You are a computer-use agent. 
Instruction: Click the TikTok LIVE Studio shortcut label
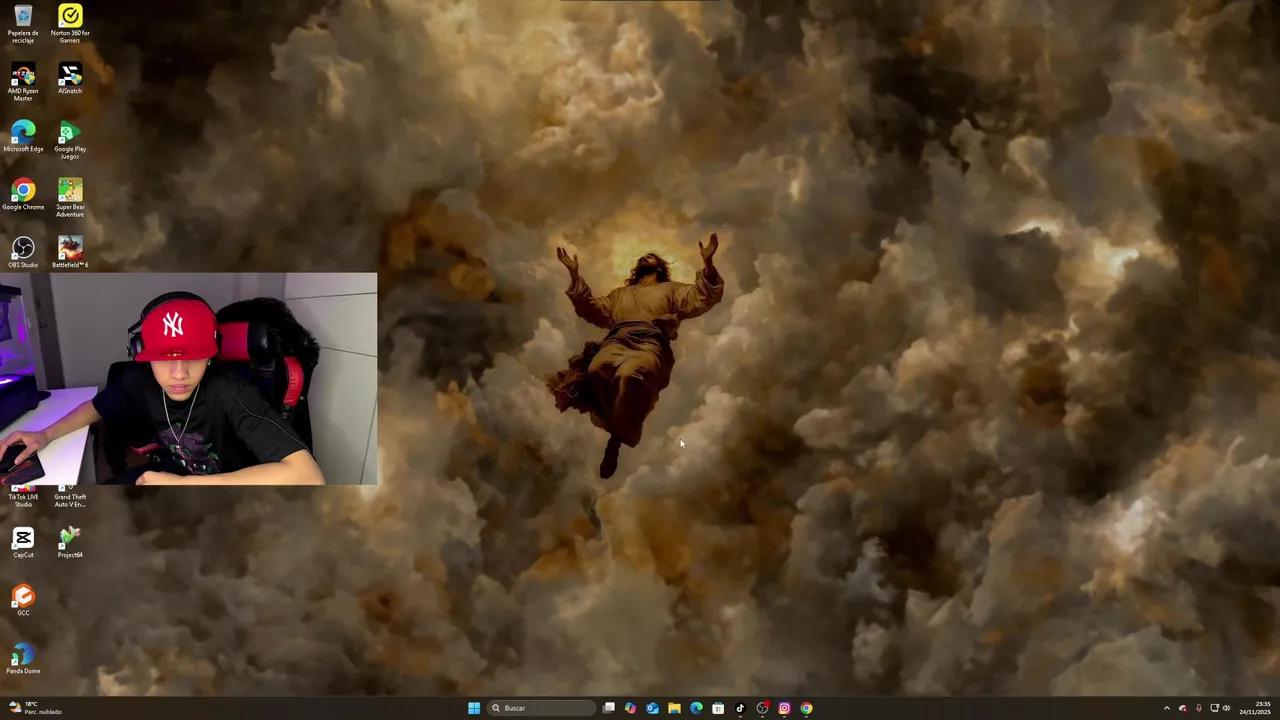pyautogui.click(x=23, y=500)
